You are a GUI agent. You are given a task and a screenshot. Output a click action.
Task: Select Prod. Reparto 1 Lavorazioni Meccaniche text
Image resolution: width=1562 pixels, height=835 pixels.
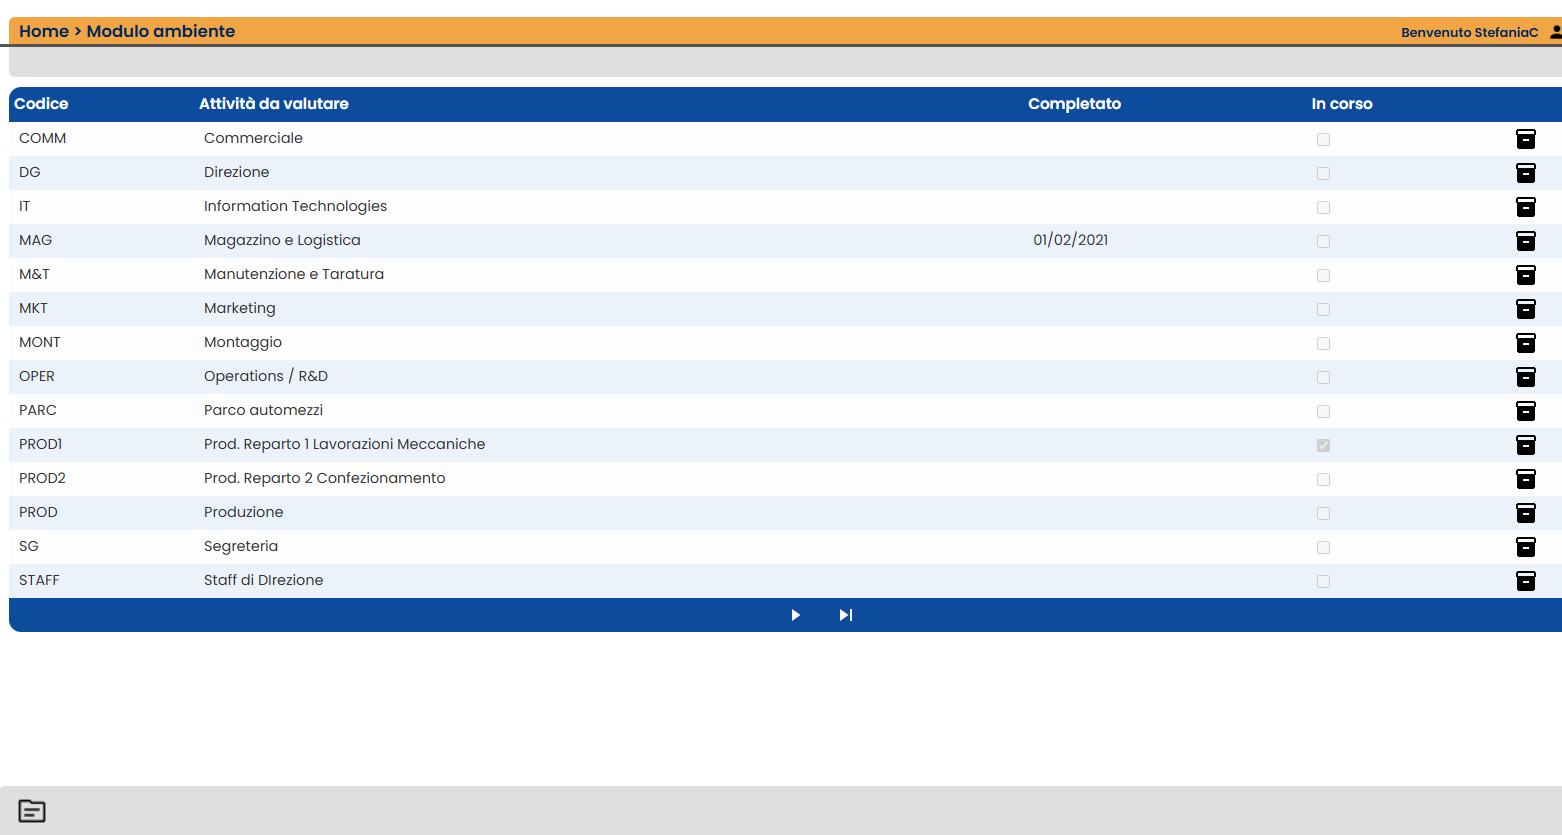click(345, 444)
